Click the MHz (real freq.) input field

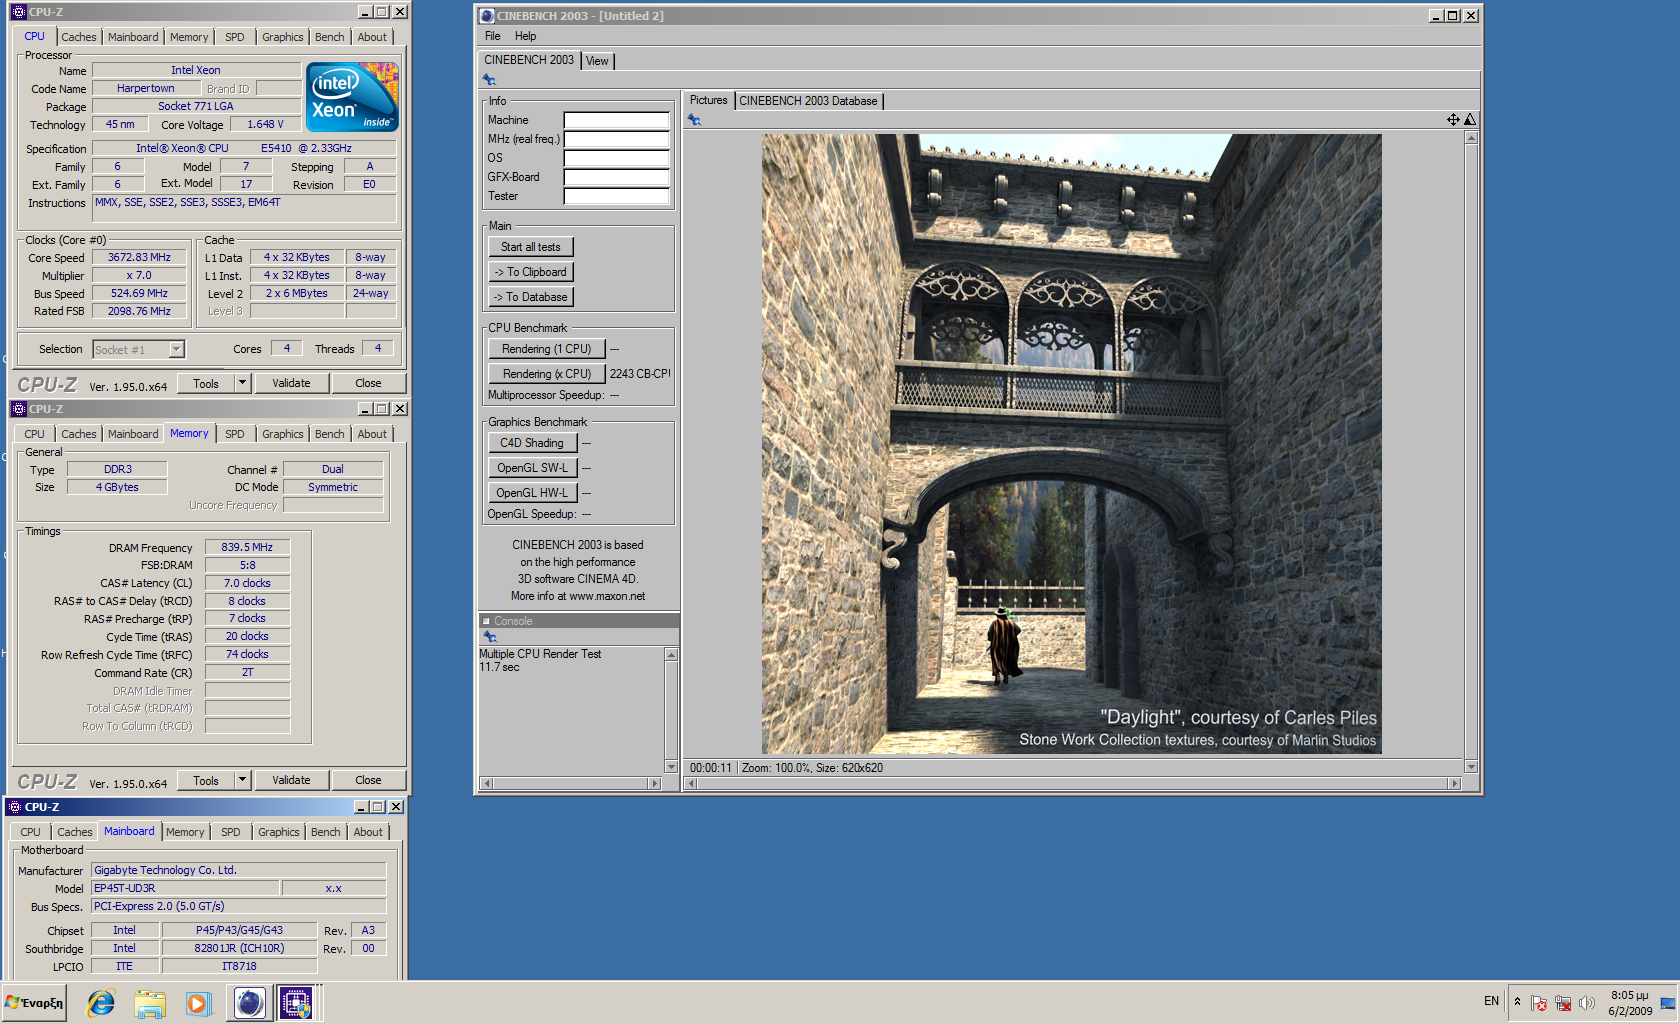pyautogui.click(x=617, y=139)
